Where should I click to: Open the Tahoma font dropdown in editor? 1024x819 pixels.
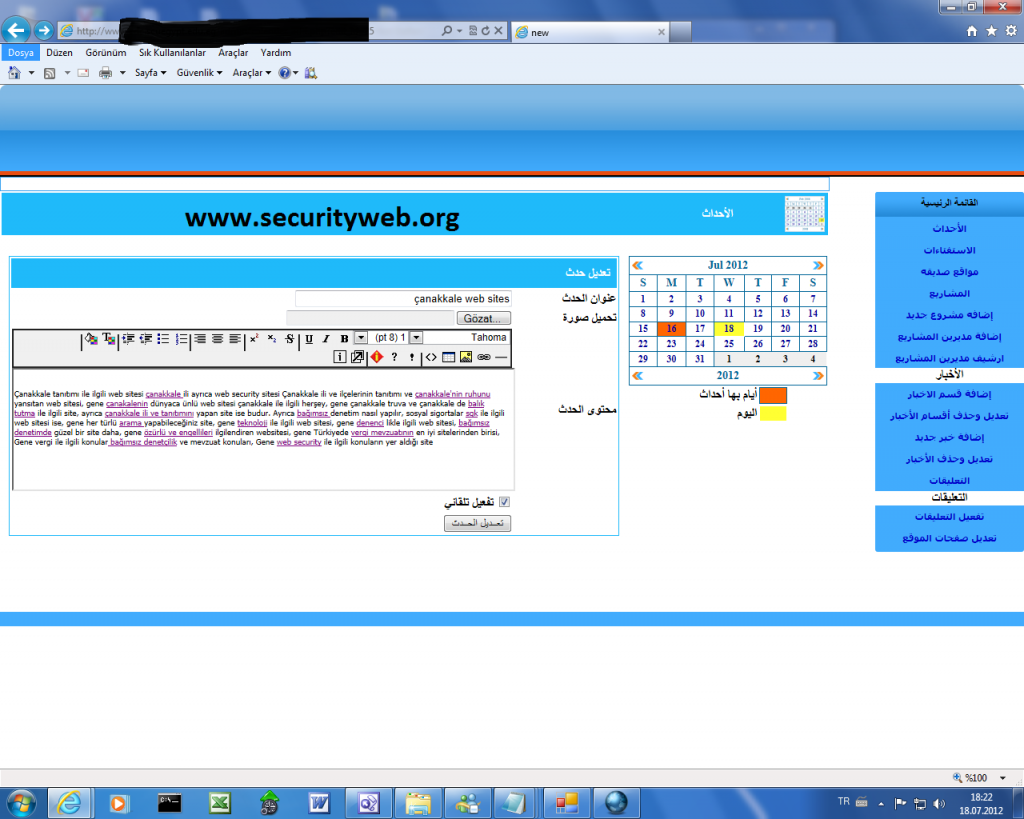pos(416,338)
